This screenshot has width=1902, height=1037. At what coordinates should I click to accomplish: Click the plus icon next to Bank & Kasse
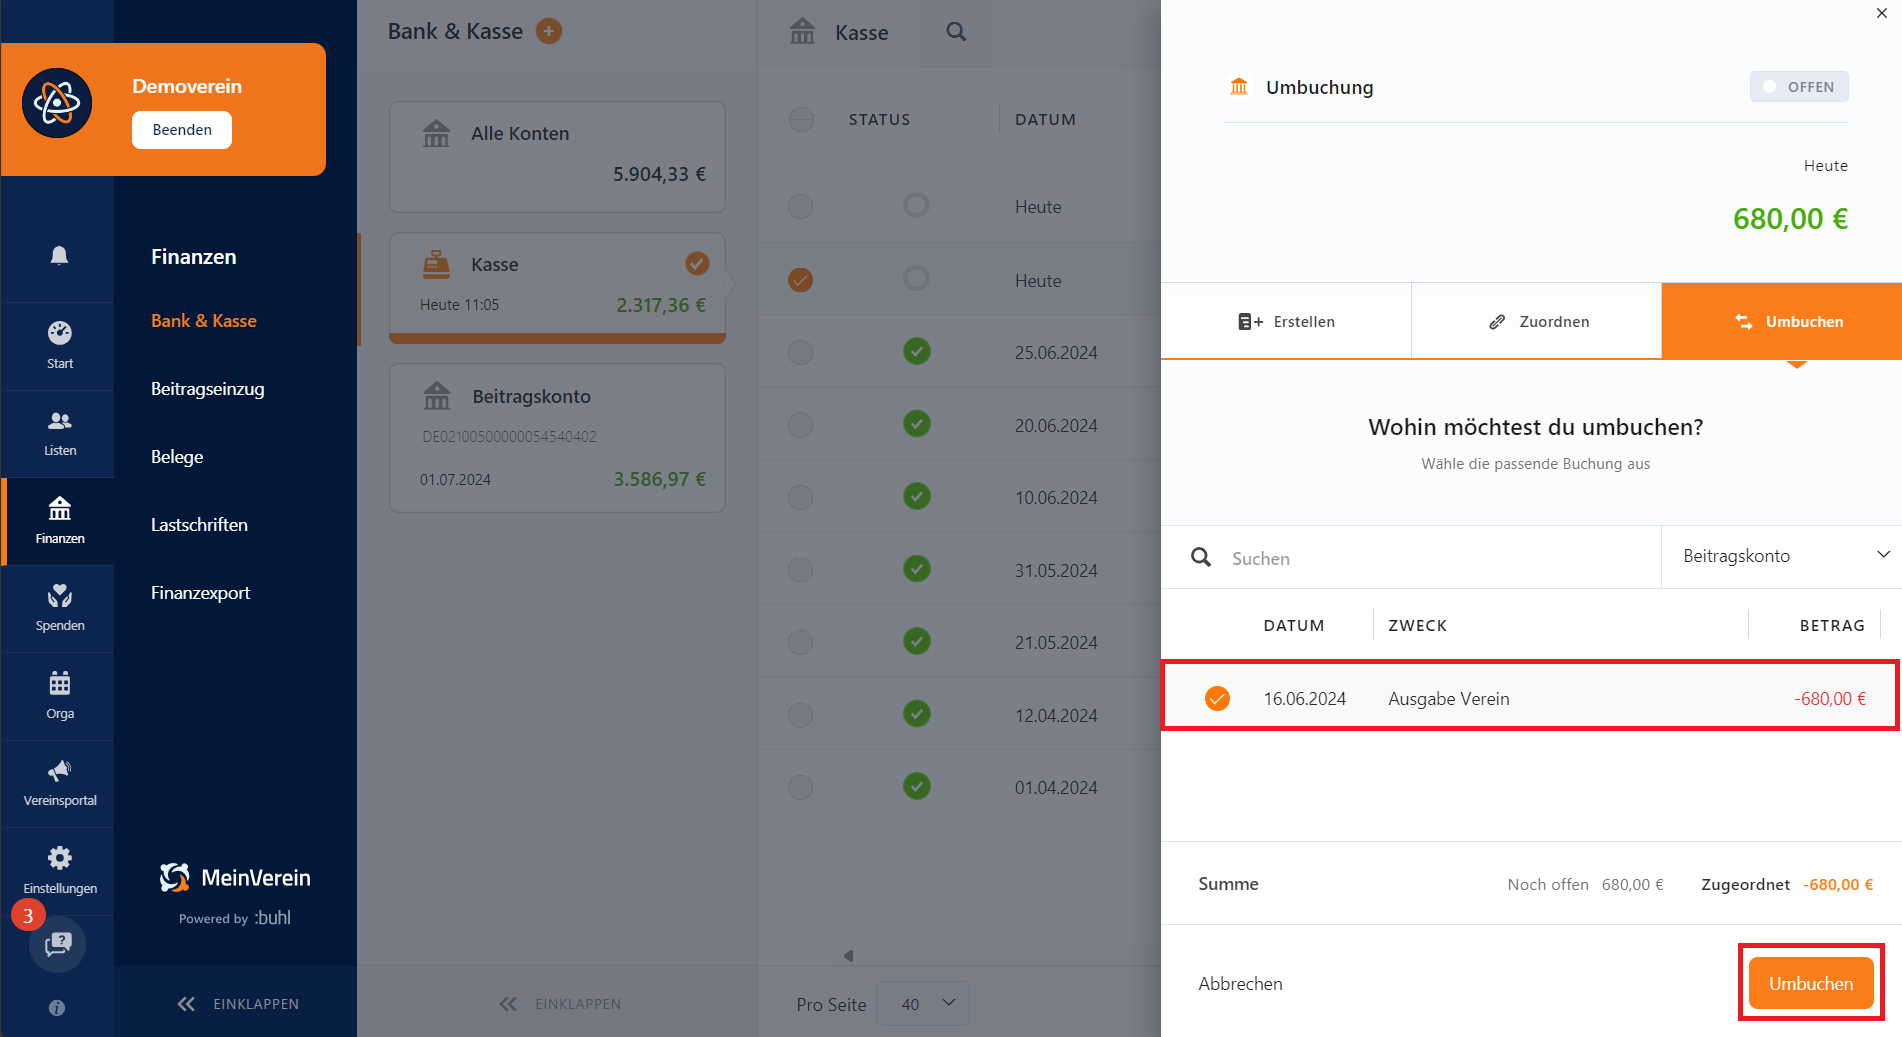click(549, 31)
